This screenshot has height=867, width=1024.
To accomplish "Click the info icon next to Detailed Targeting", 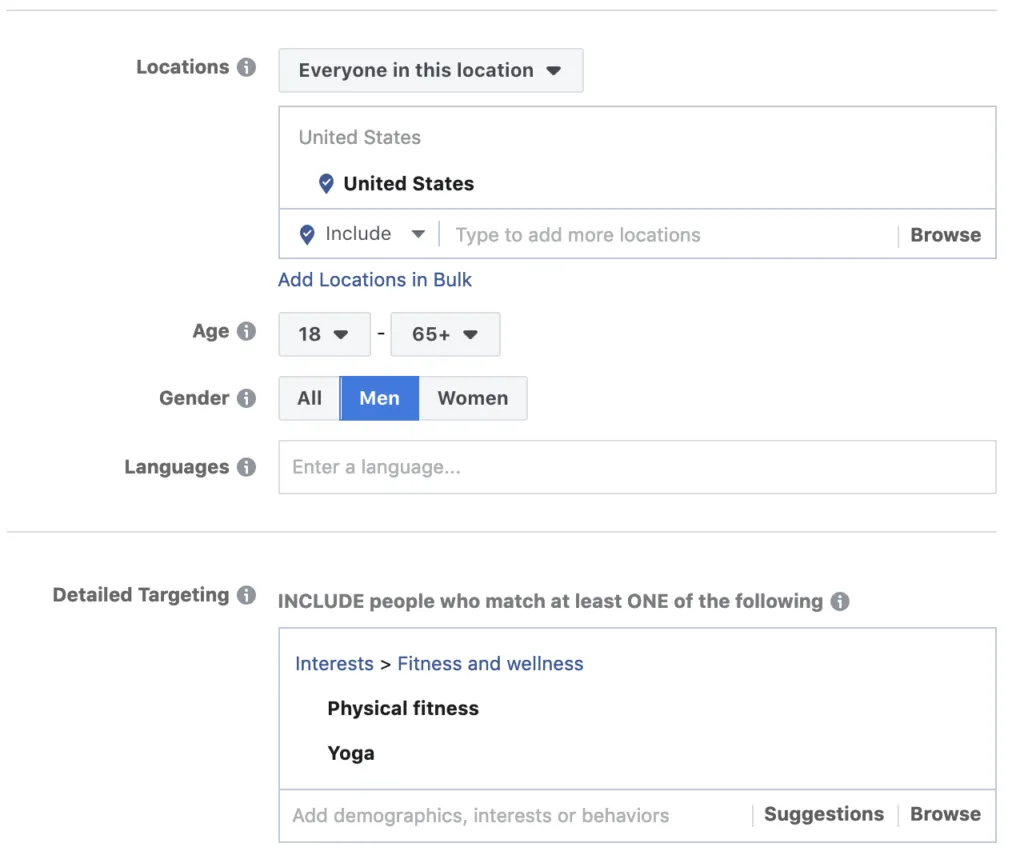I will click(246, 595).
